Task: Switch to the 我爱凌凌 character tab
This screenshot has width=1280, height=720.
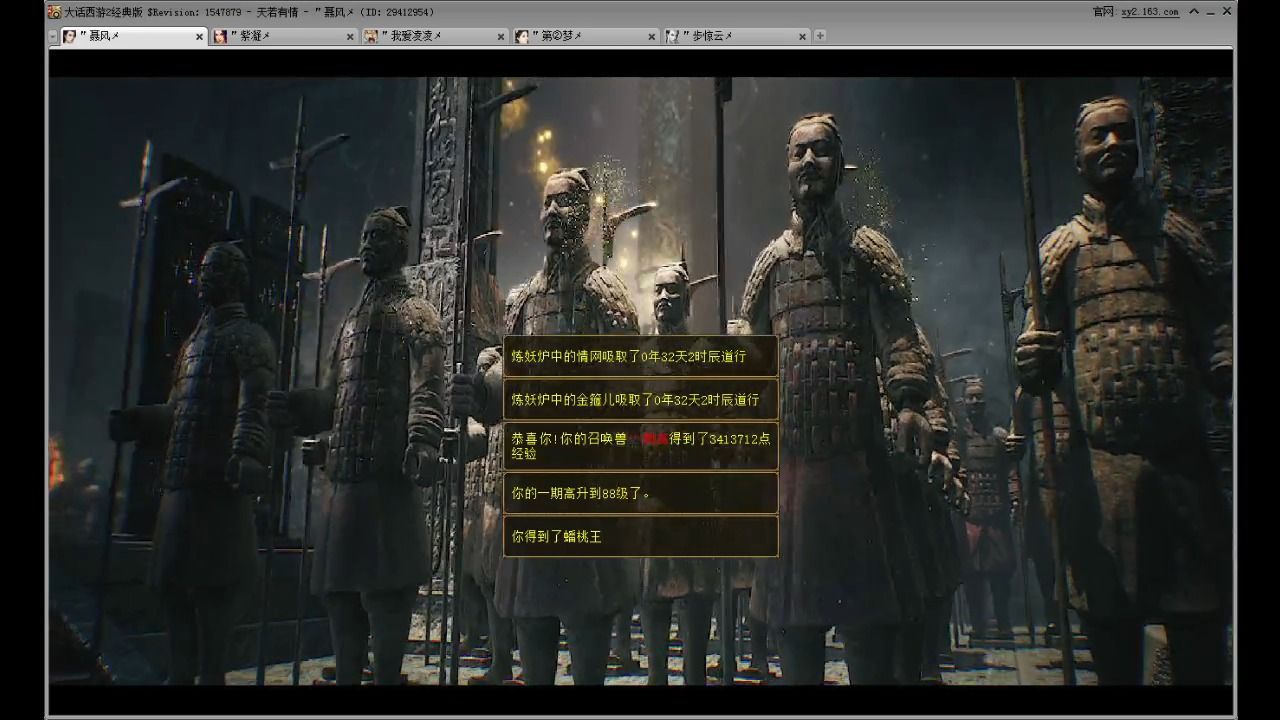Action: click(435, 36)
